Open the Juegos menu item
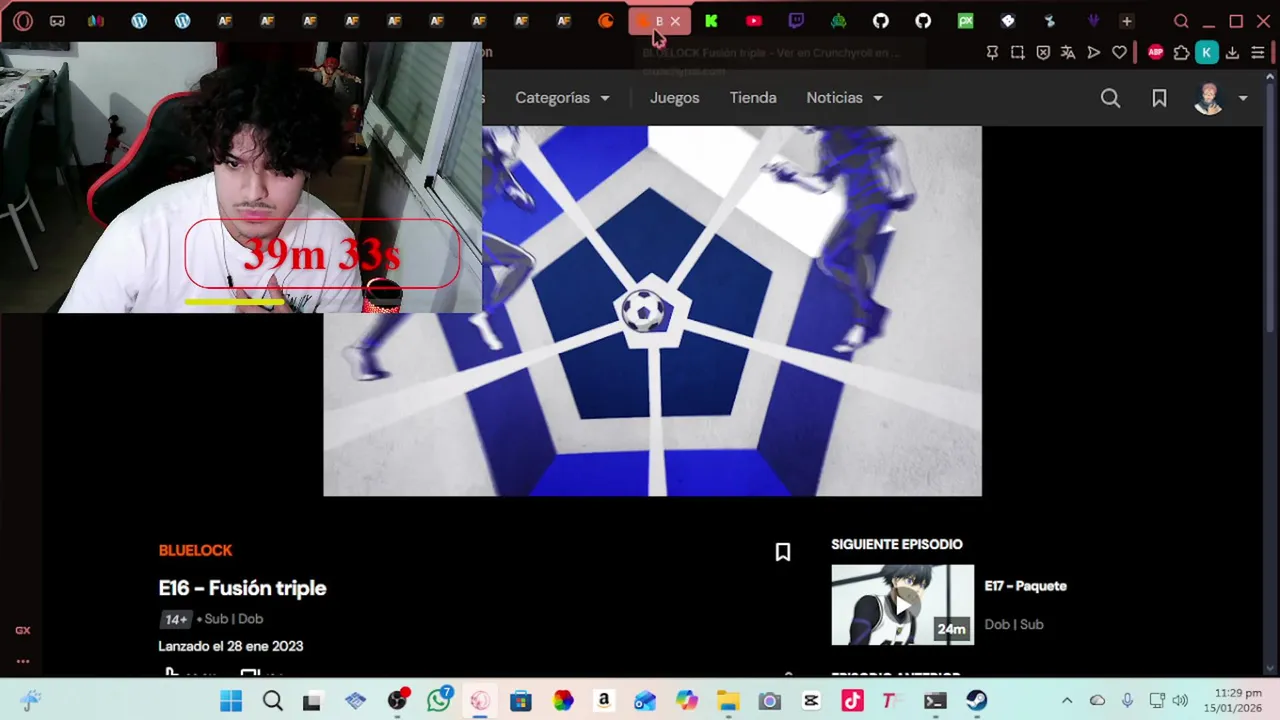Screen dimensions: 1280x720 (x=675, y=98)
